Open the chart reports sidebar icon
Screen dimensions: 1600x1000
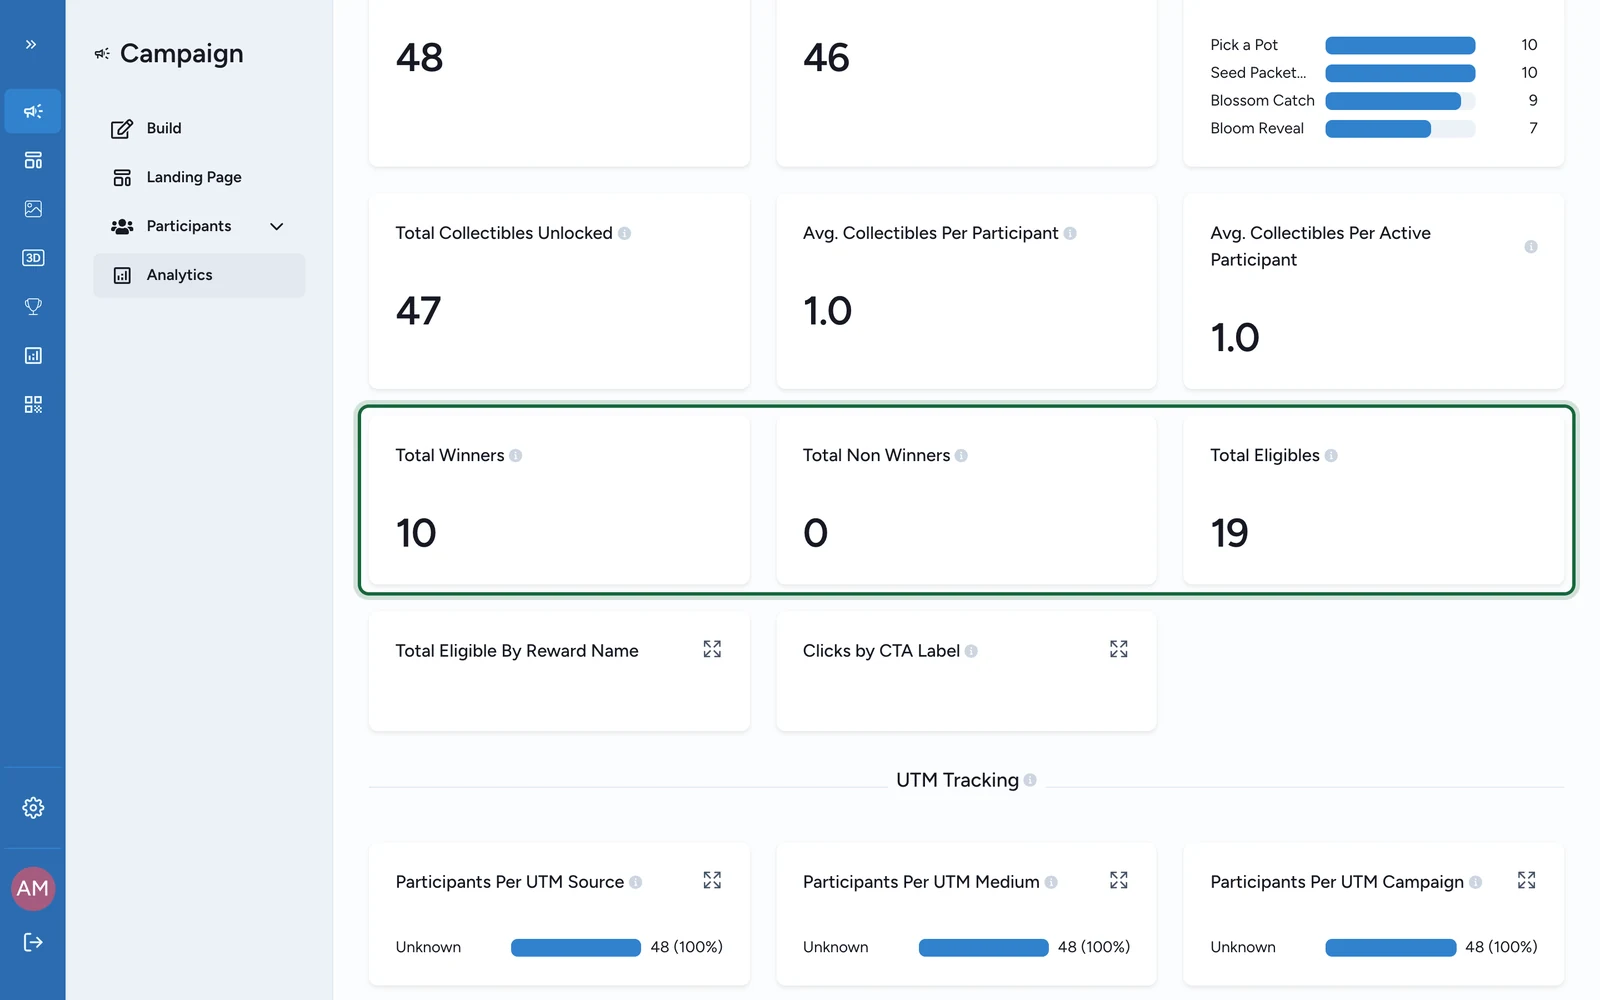coord(33,356)
